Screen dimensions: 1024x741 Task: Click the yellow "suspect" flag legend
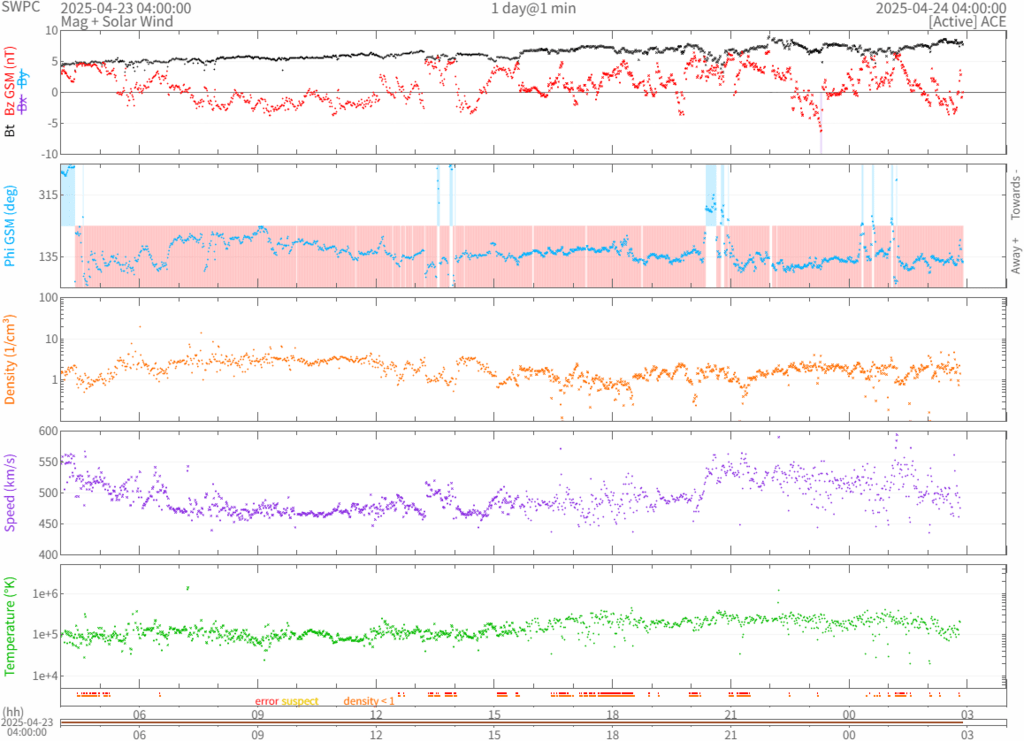pyautogui.click(x=300, y=701)
